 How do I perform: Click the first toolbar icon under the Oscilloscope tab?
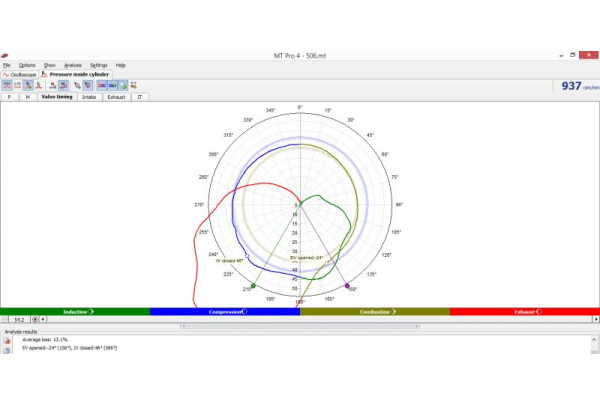pos(7,85)
